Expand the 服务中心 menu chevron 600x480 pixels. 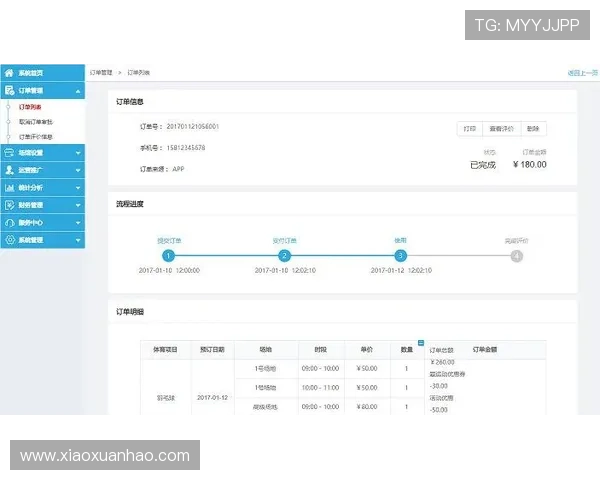78,223
